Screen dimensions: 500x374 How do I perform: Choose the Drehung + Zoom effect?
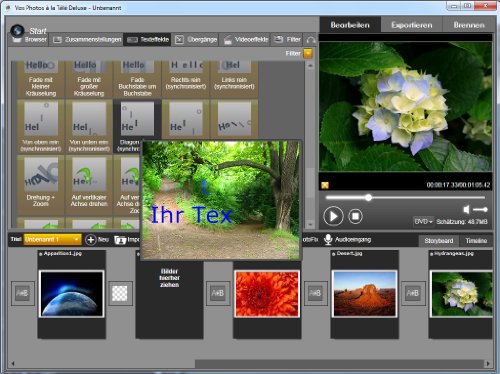(41, 185)
